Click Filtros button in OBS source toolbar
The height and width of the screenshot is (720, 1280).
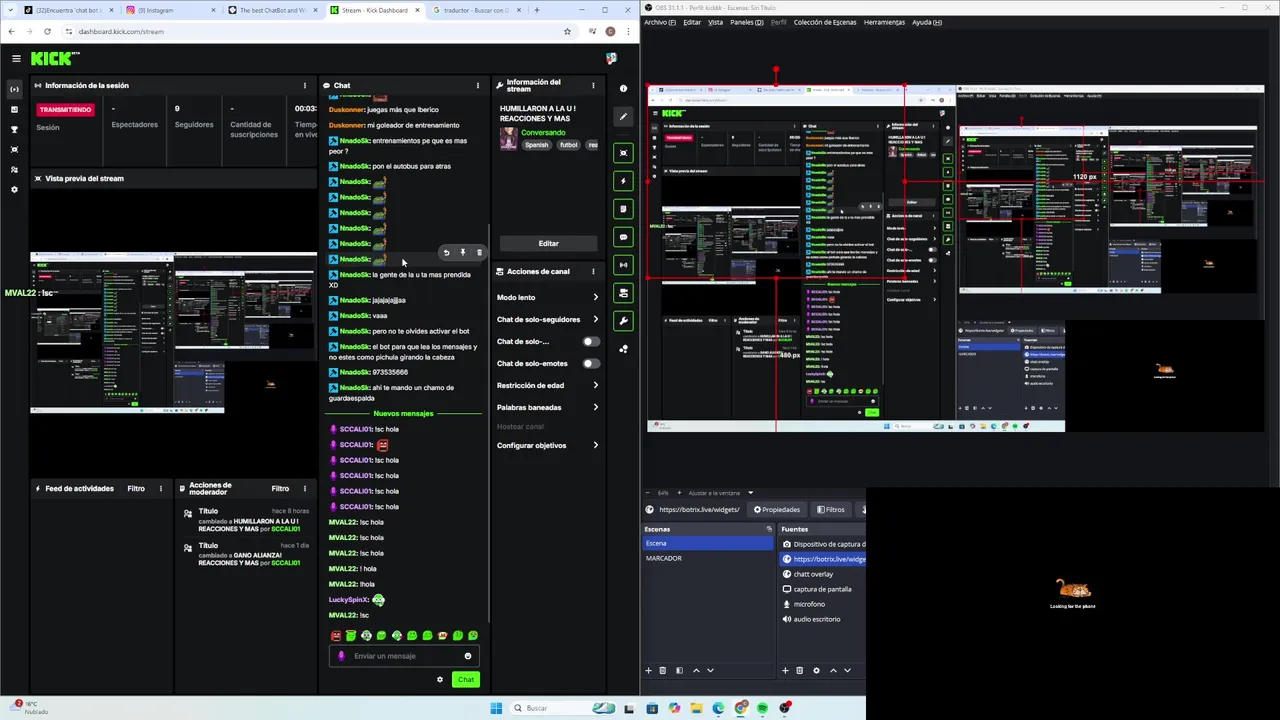point(830,510)
